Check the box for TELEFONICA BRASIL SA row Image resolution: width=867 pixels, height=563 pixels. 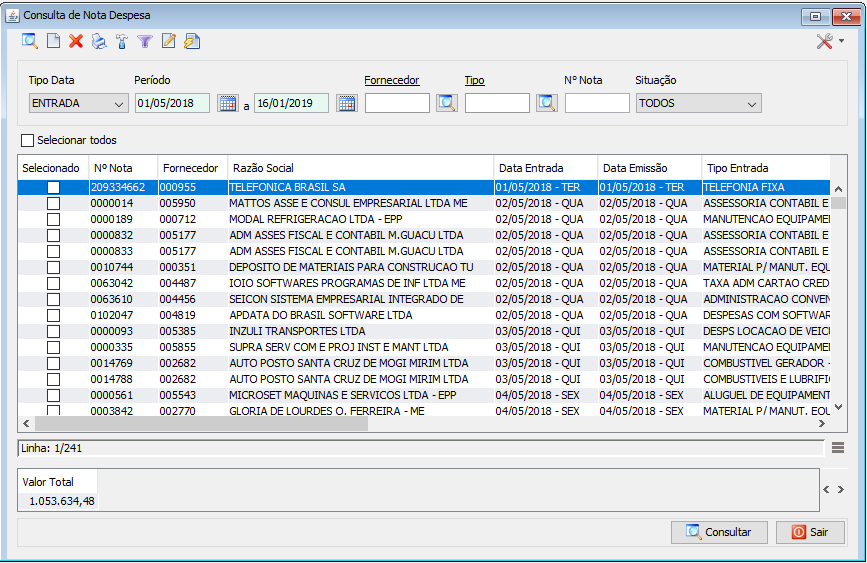click(x=53, y=187)
